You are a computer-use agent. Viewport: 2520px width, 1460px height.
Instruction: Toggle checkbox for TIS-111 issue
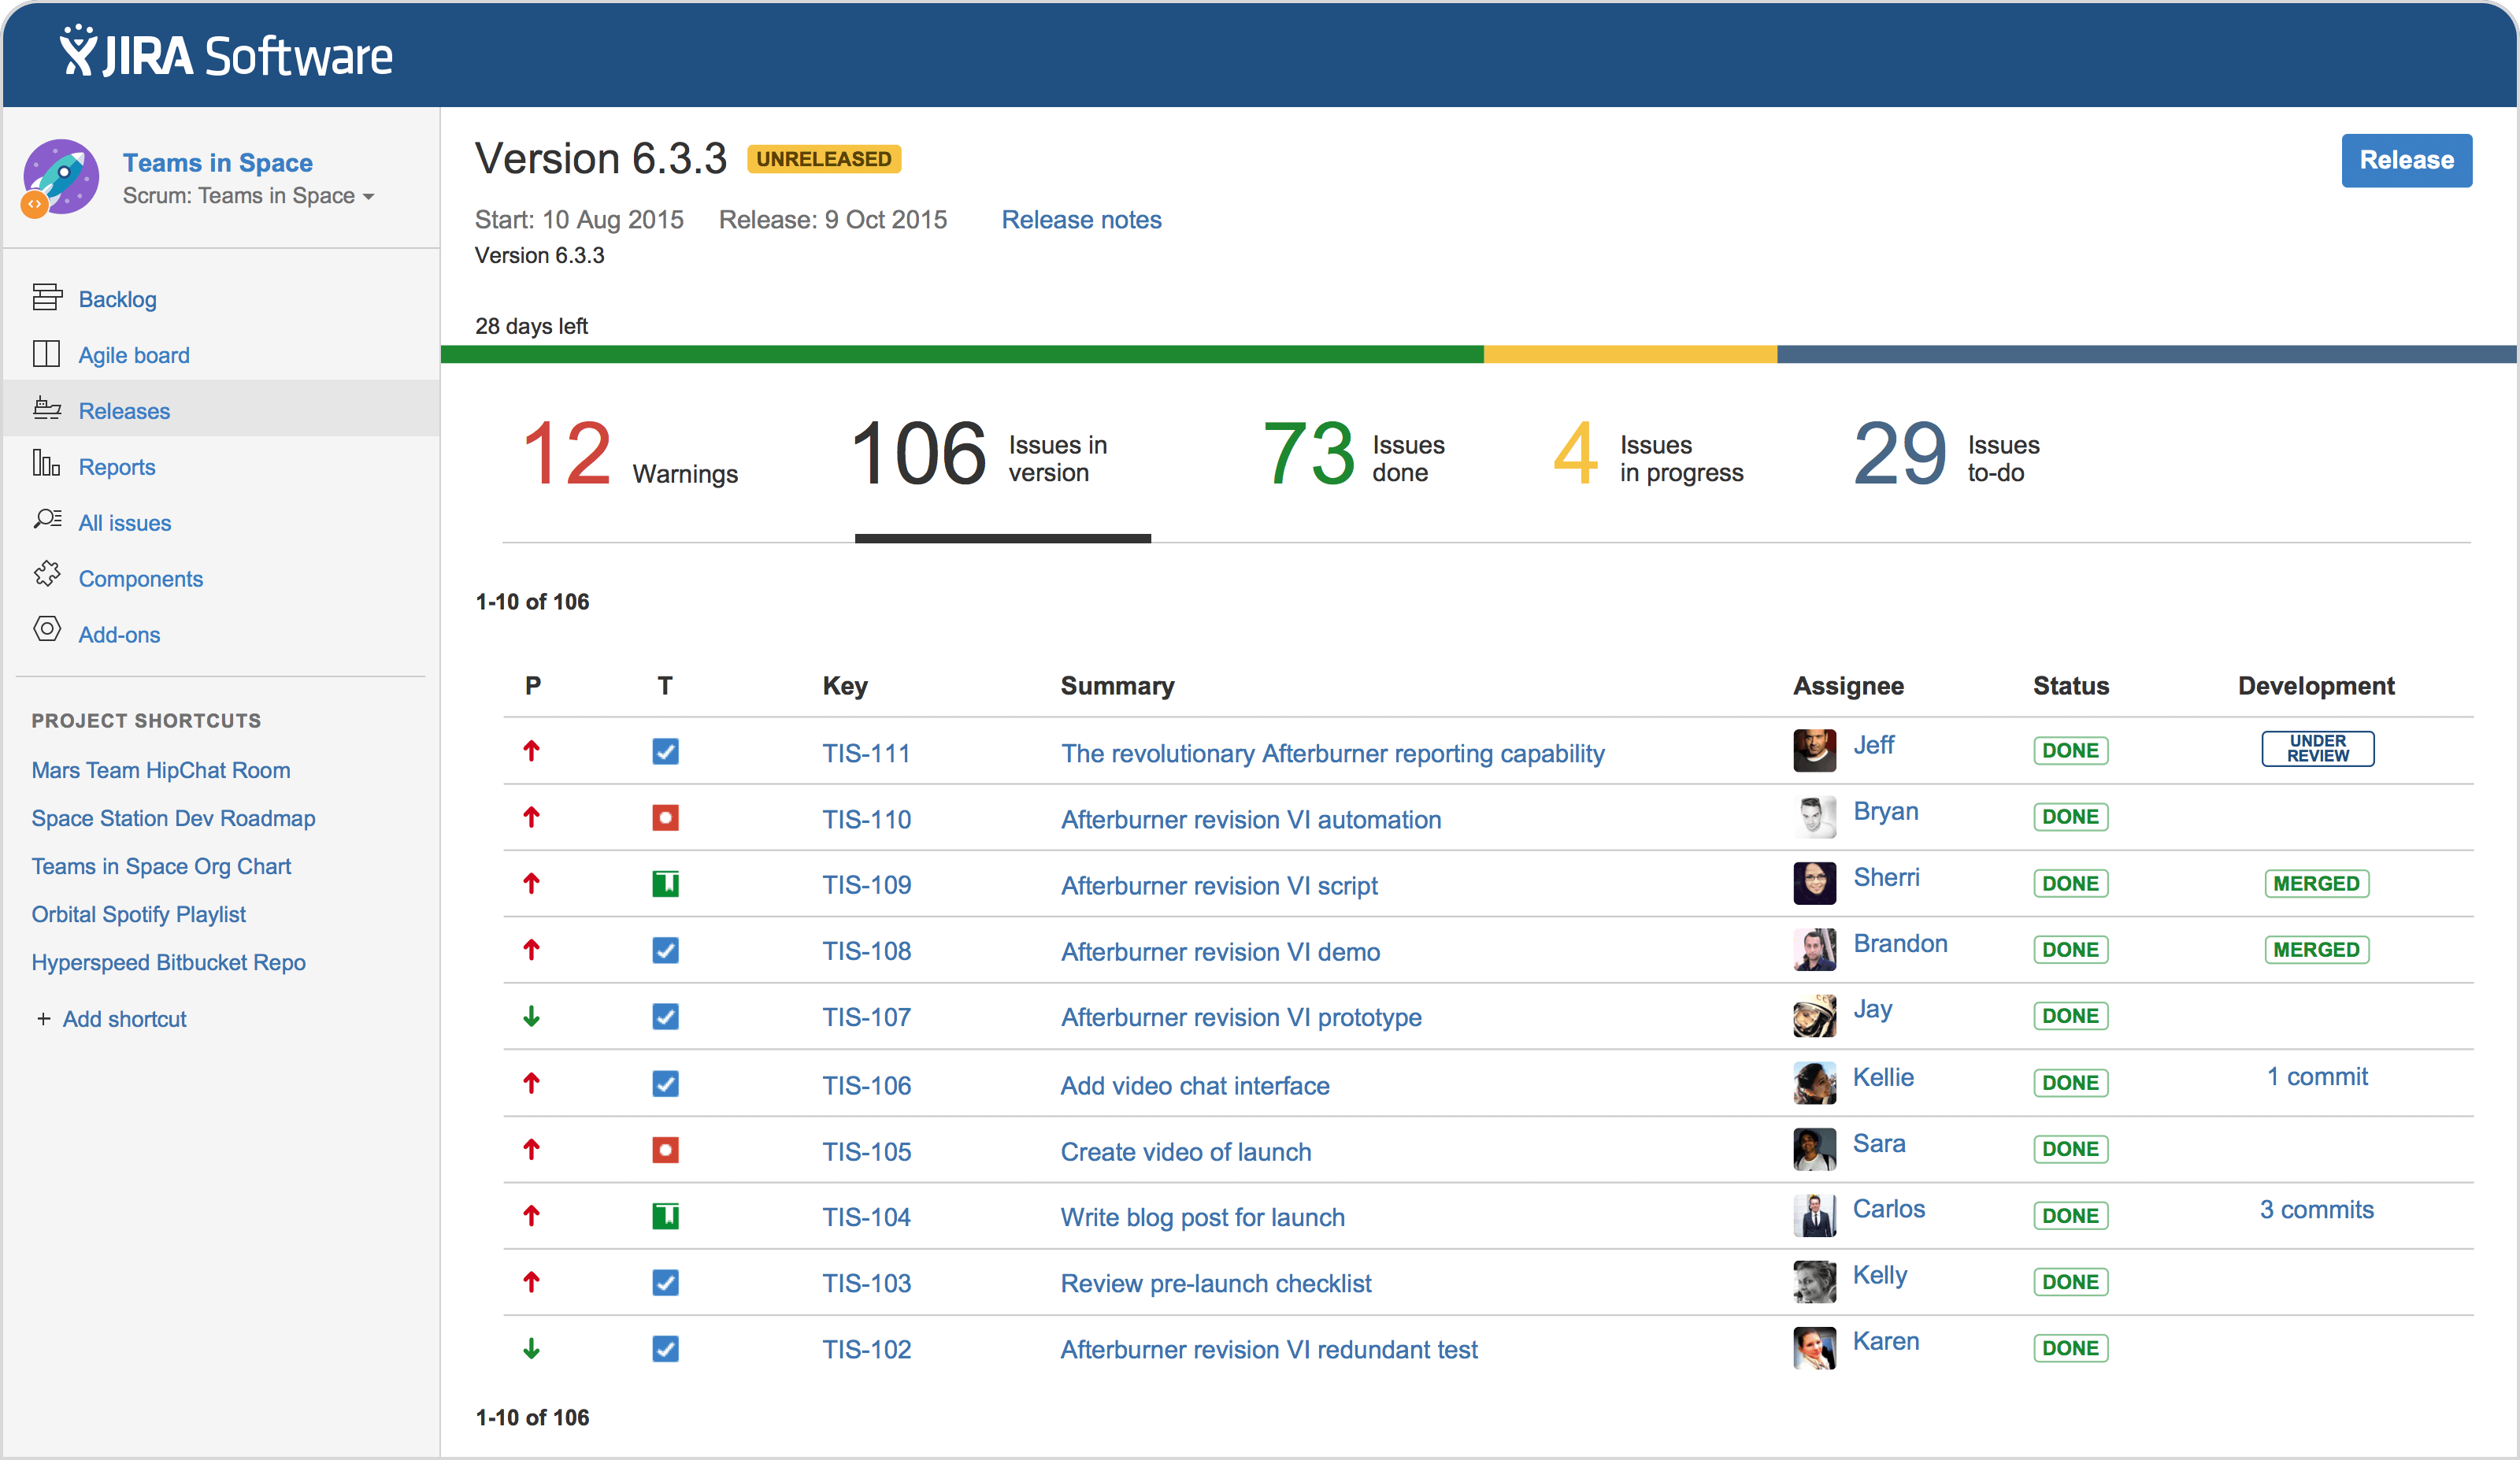click(665, 754)
